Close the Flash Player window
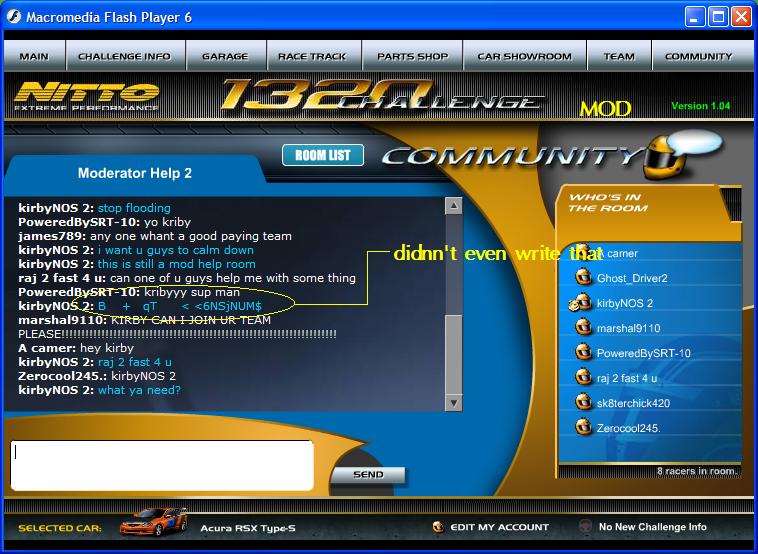This screenshot has width=758, height=554. tap(742, 17)
